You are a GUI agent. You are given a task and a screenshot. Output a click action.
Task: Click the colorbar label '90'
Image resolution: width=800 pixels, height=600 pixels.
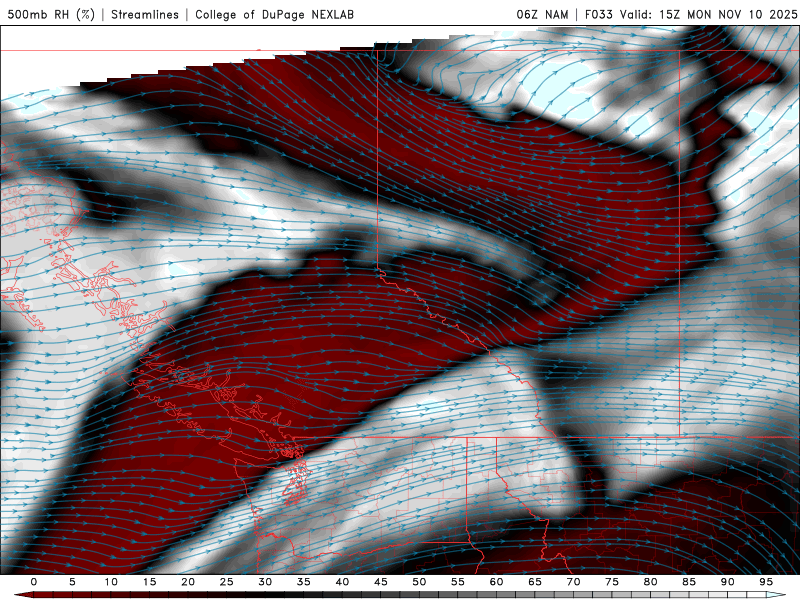pos(727,582)
